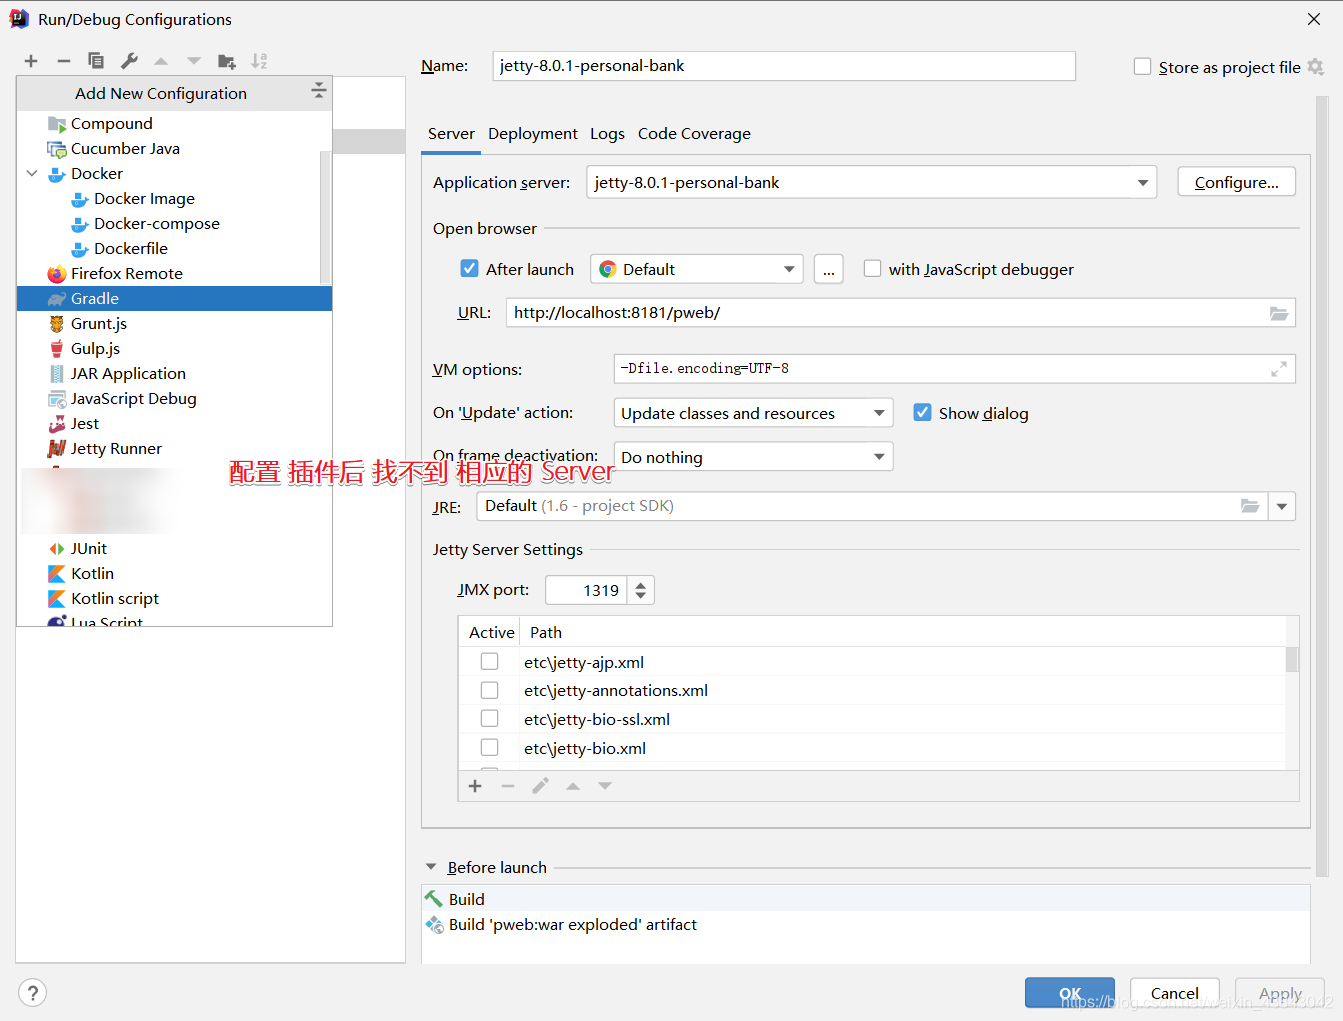Click the OK button
Screen dimensions: 1343x1021
click(1070, 993)
